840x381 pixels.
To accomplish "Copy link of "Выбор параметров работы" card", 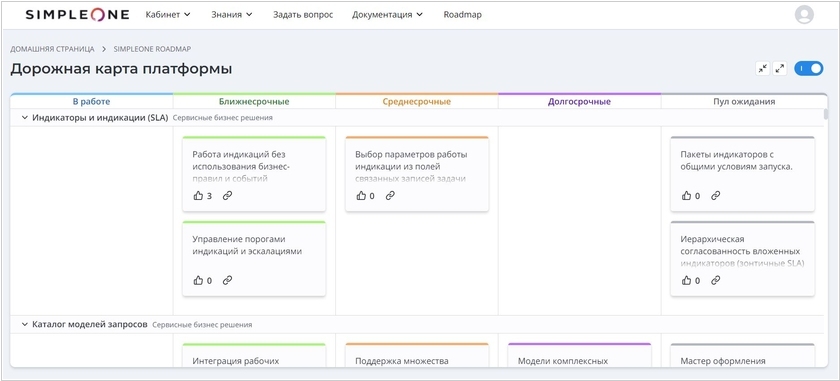I will click(x=390, y=196).
